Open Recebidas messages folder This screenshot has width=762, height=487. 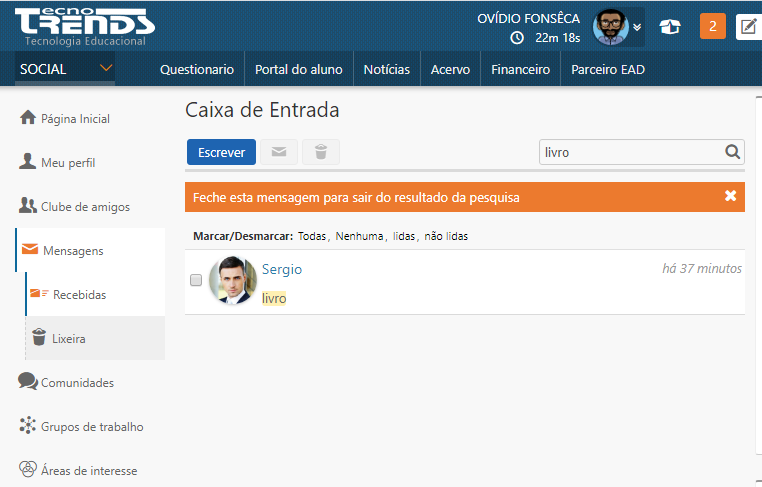coord(80,295)
